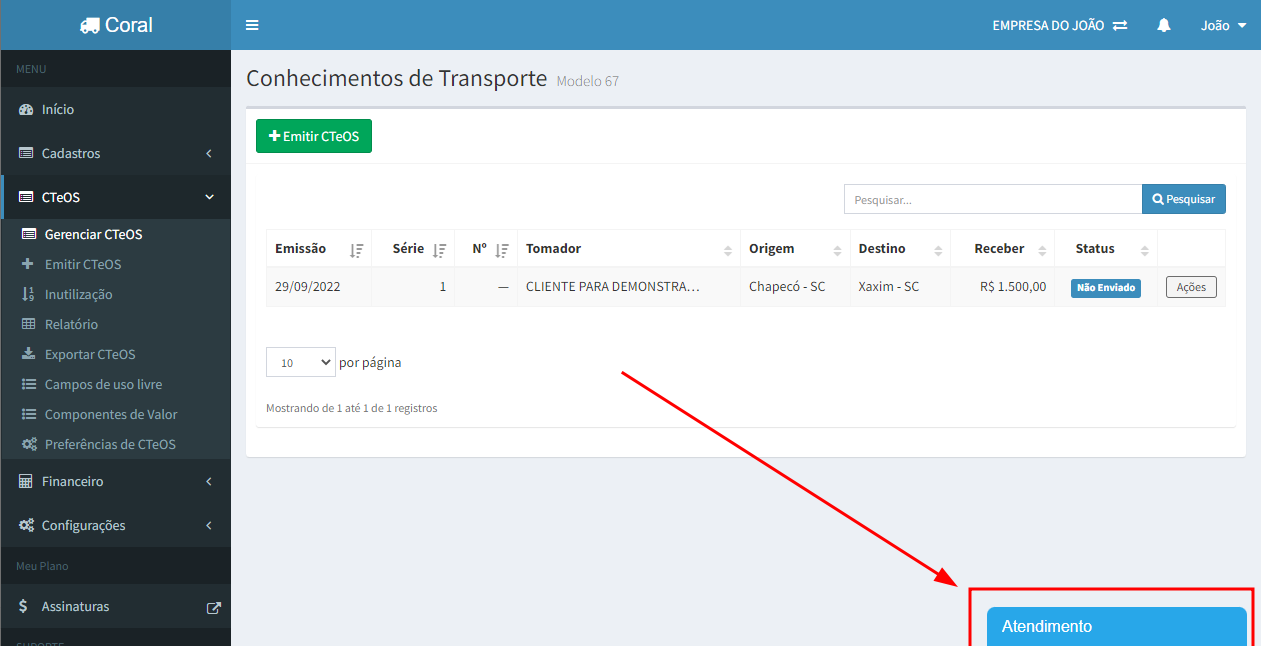The width and height of the screenshot is (1261, 646).
Task: Click the company switch arrows icon
Action: (x=1120, y=25)
